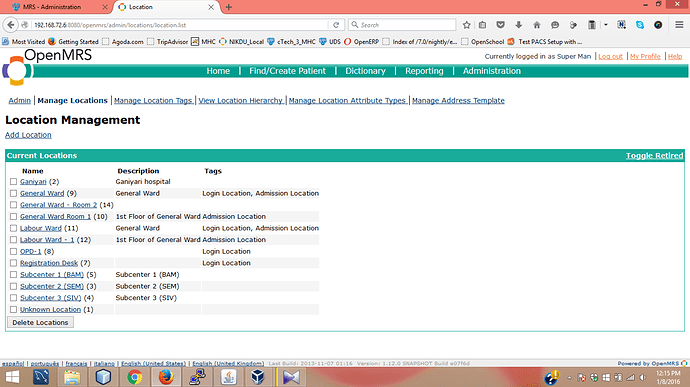Expand the toolbar overflow dropdown arrow
The image size is (690, 387).
pos(606,25)
